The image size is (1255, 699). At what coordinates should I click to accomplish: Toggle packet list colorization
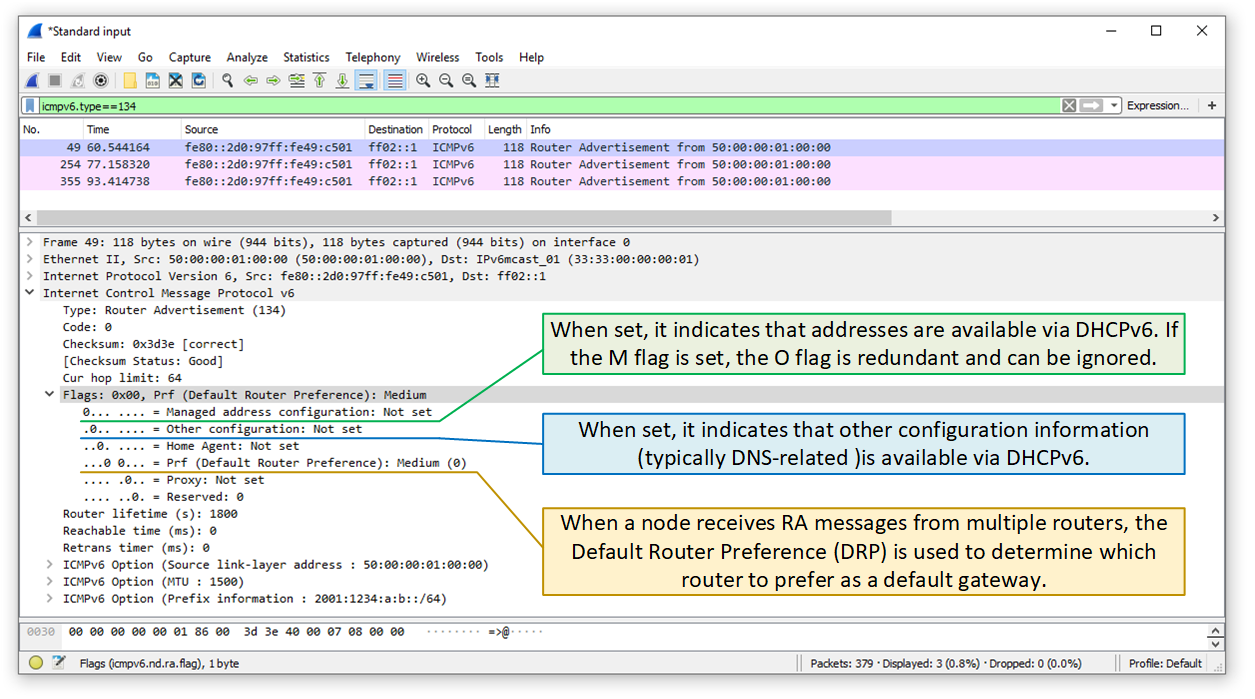[393, 80]
